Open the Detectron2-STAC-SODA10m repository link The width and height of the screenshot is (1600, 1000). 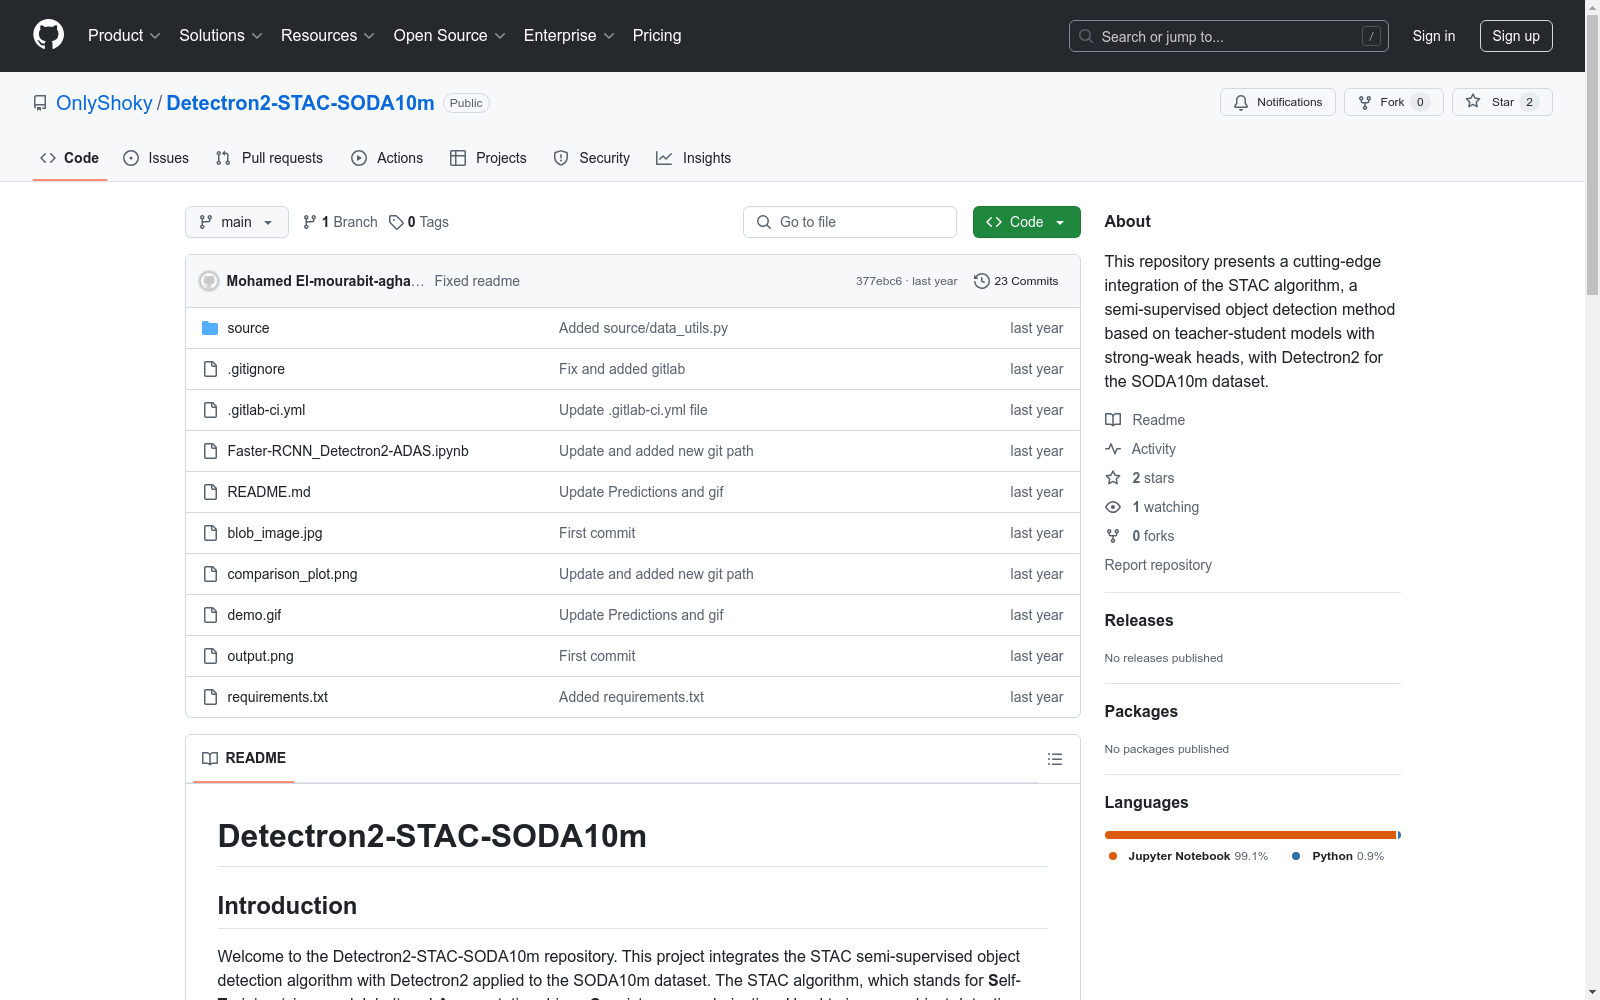click(300, 103)
